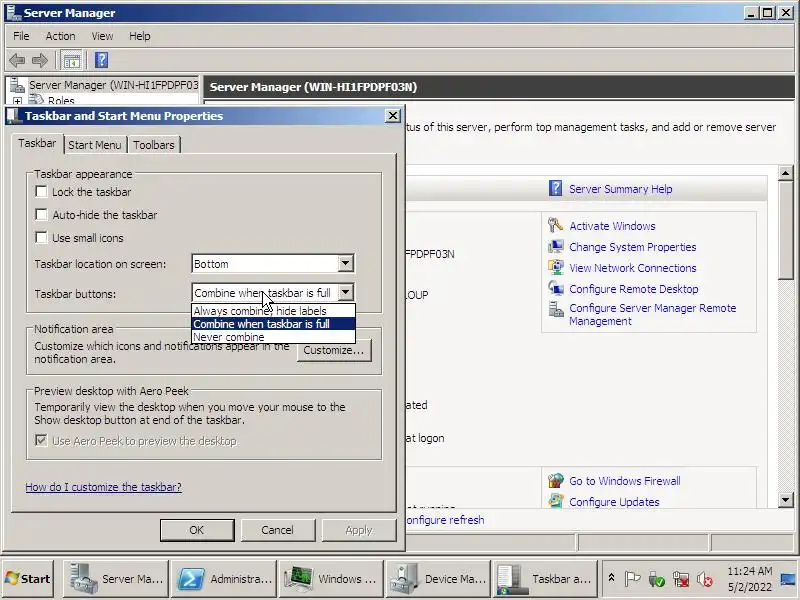Click the Server Manager tree root node icon
This screenshot has width=800, height=600.
(x=17, y=85)
